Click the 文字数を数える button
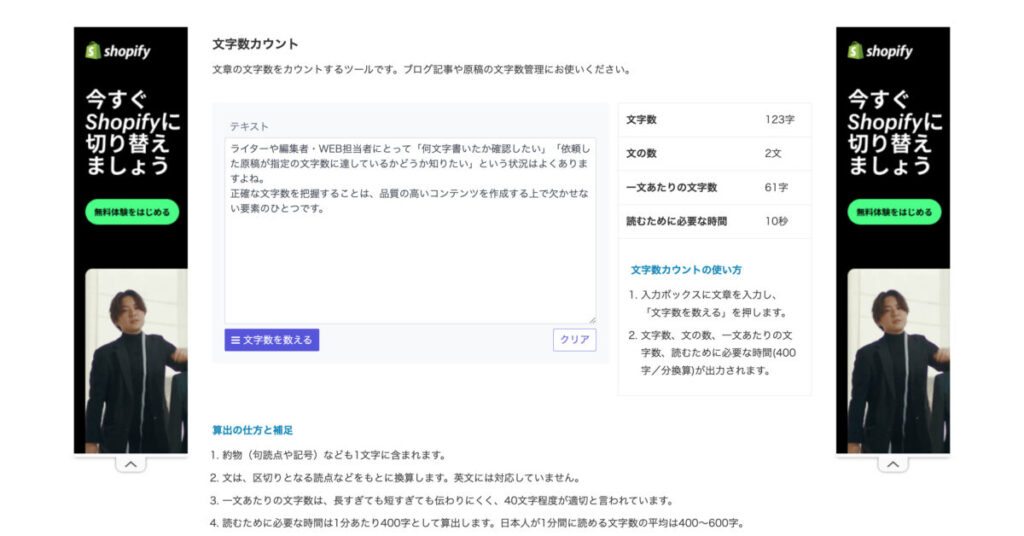The image size is (1024, 536). pyautogui.click(x=272, y=340)
